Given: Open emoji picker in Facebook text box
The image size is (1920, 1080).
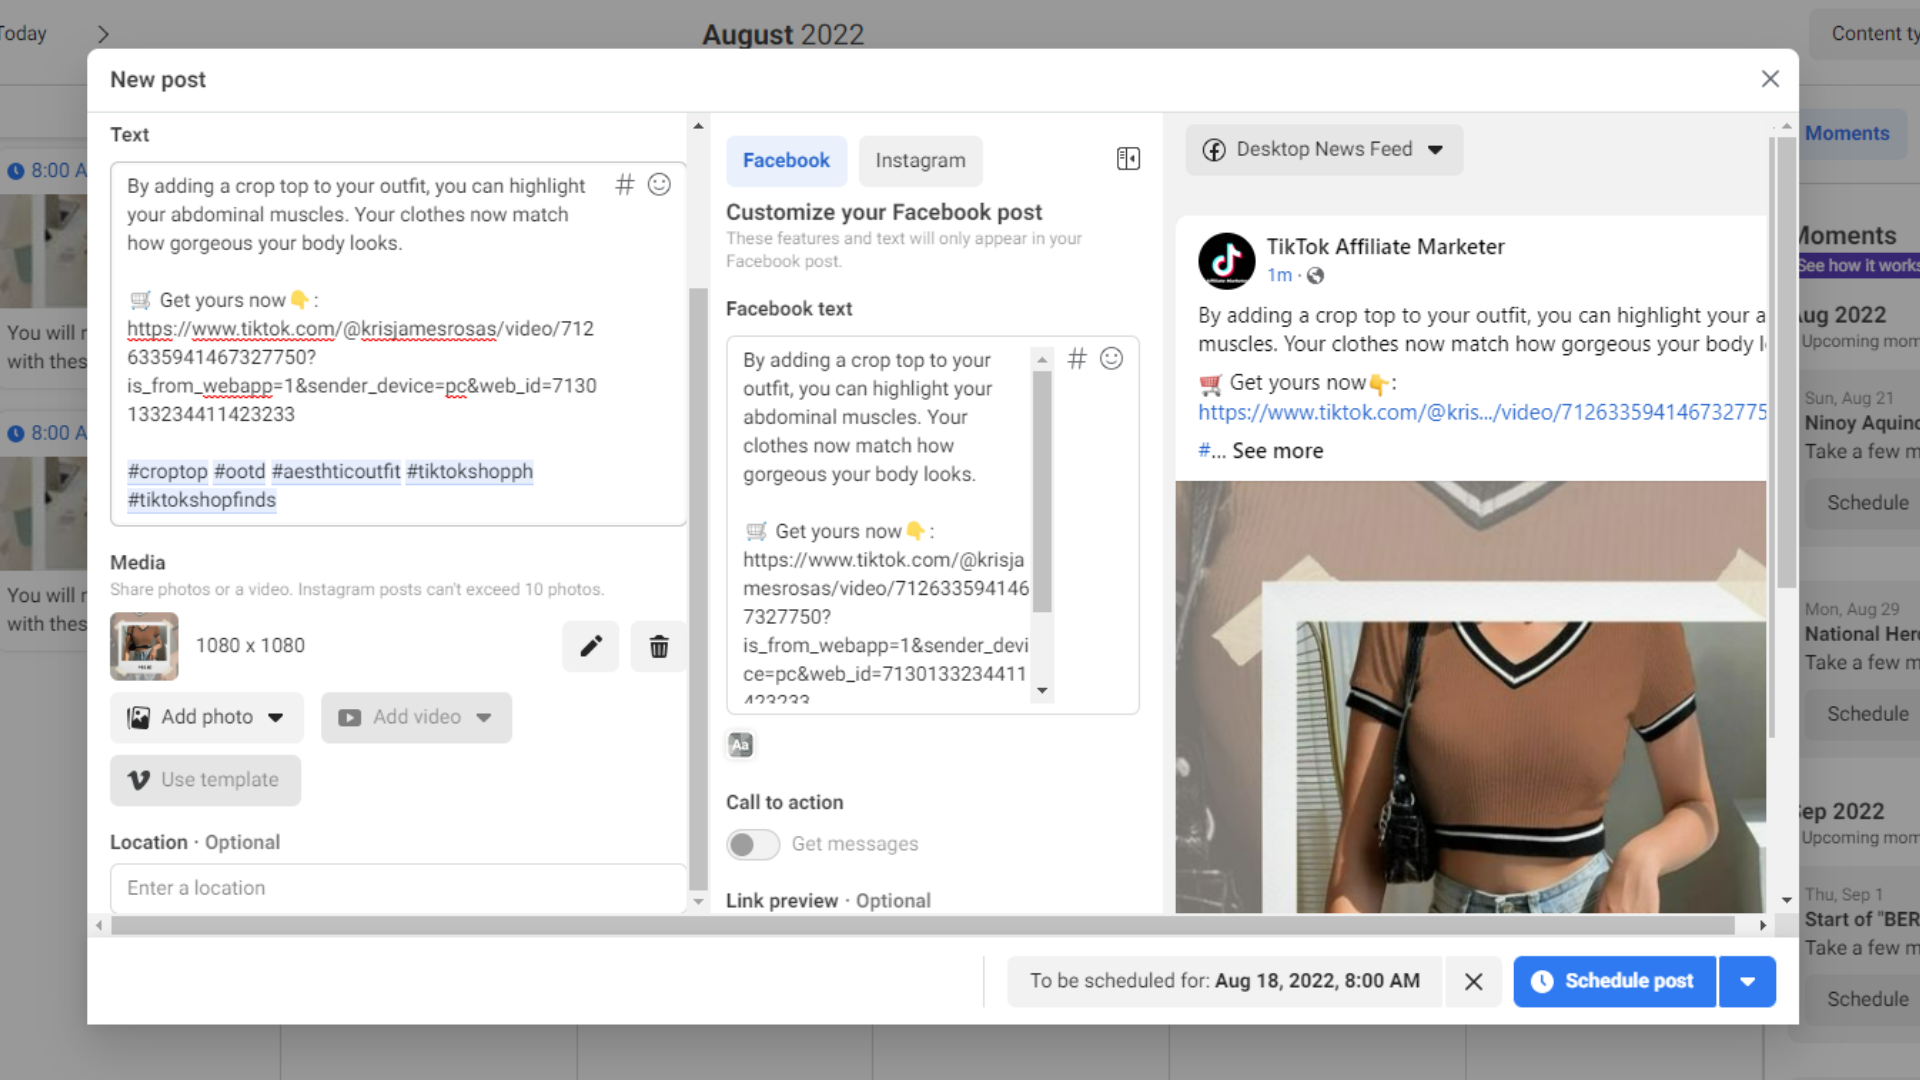Looking at the screenshot, I should 1111,359.
